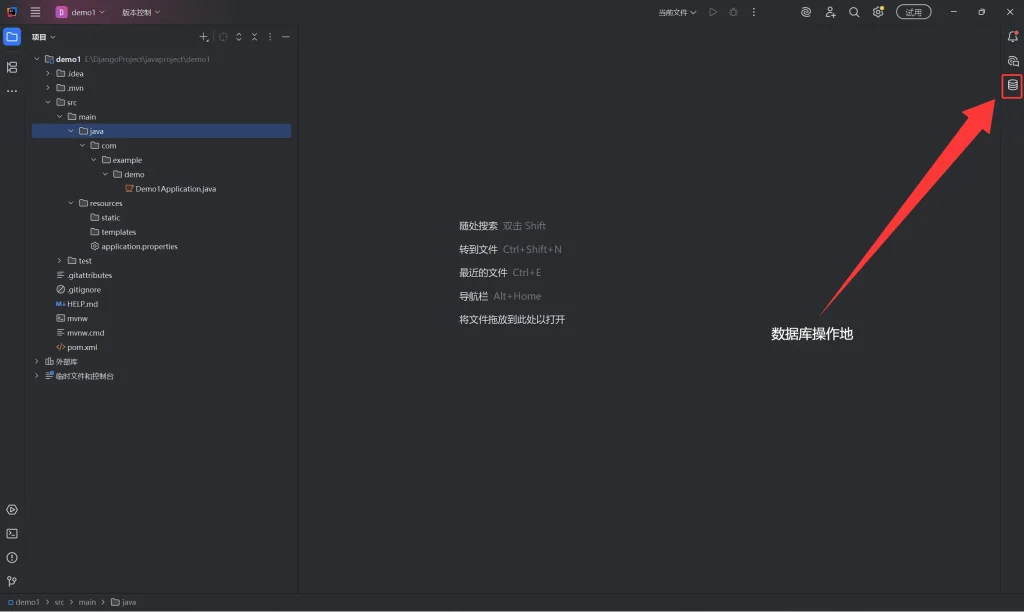Viewport: 1024px width, 612px height.
Task: Open IDE settings gear icon
Action: (x=878, y=12)
